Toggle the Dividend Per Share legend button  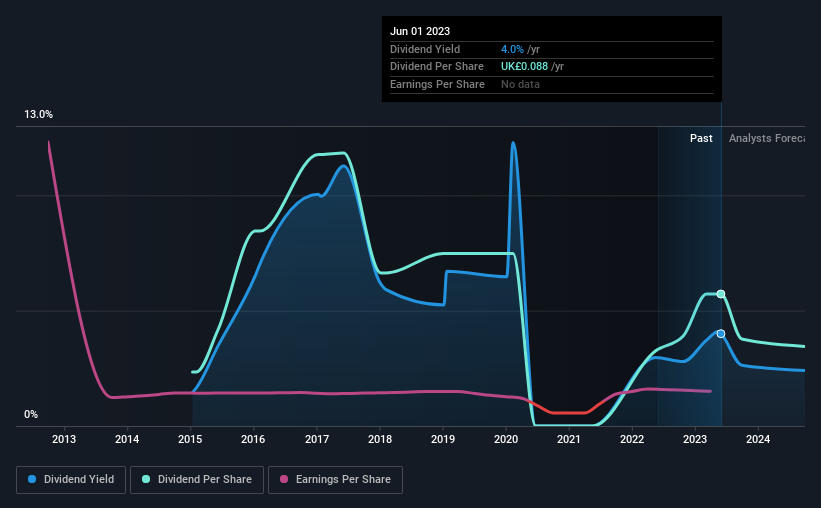click(197, 480)
